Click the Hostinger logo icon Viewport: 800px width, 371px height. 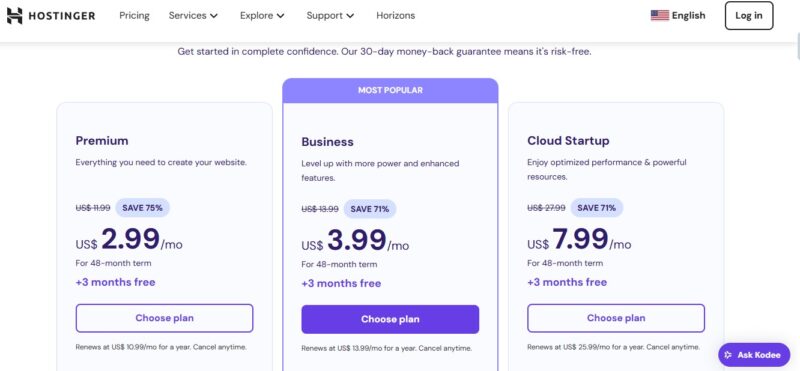(x=14, y=16)
